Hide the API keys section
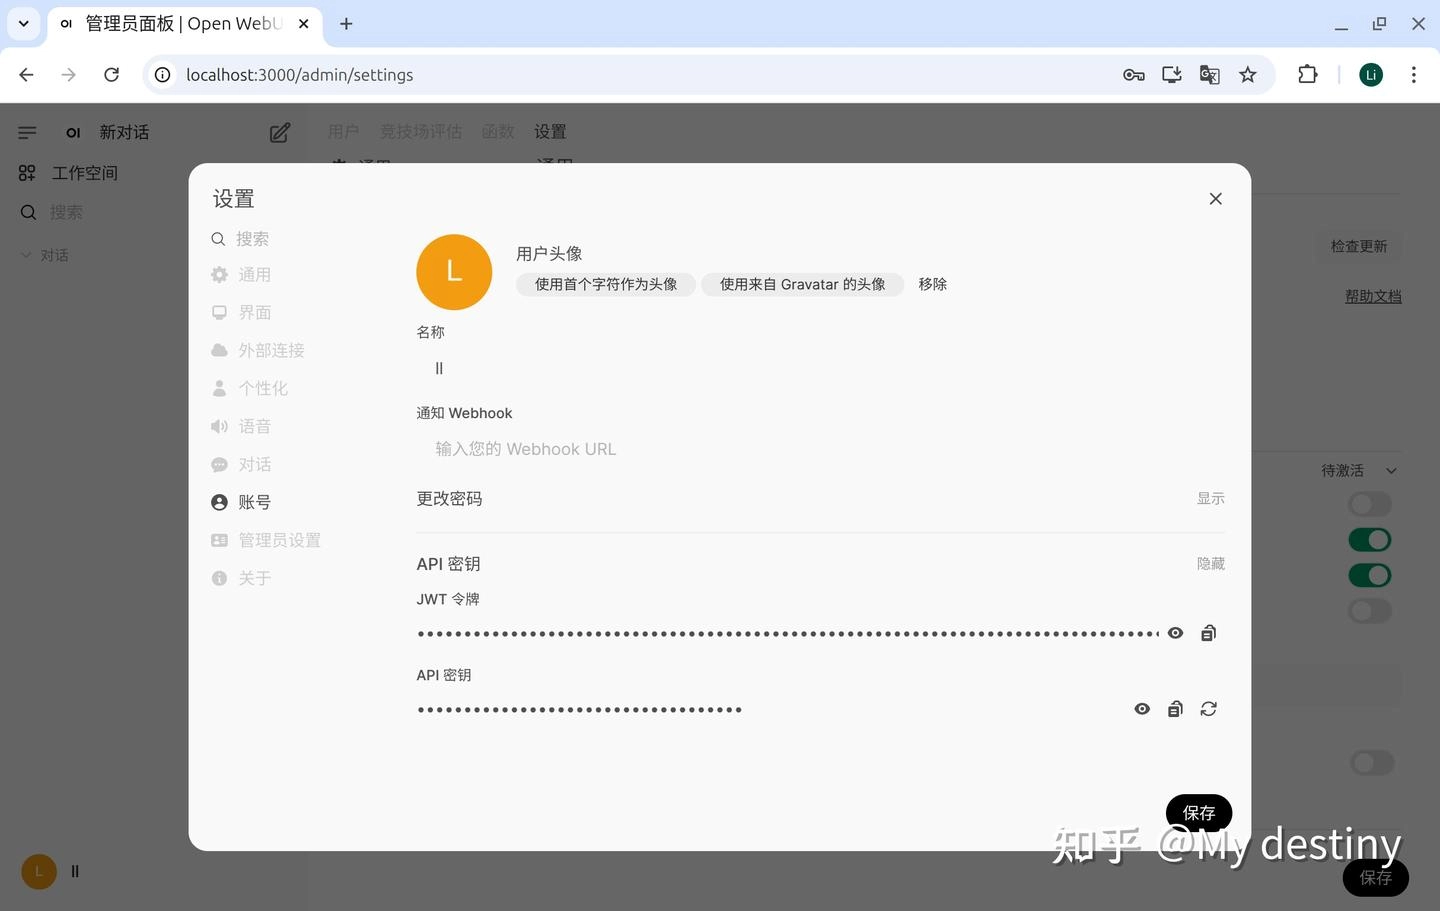The height and width of the screenshot is (911, 1440). 1210,564
